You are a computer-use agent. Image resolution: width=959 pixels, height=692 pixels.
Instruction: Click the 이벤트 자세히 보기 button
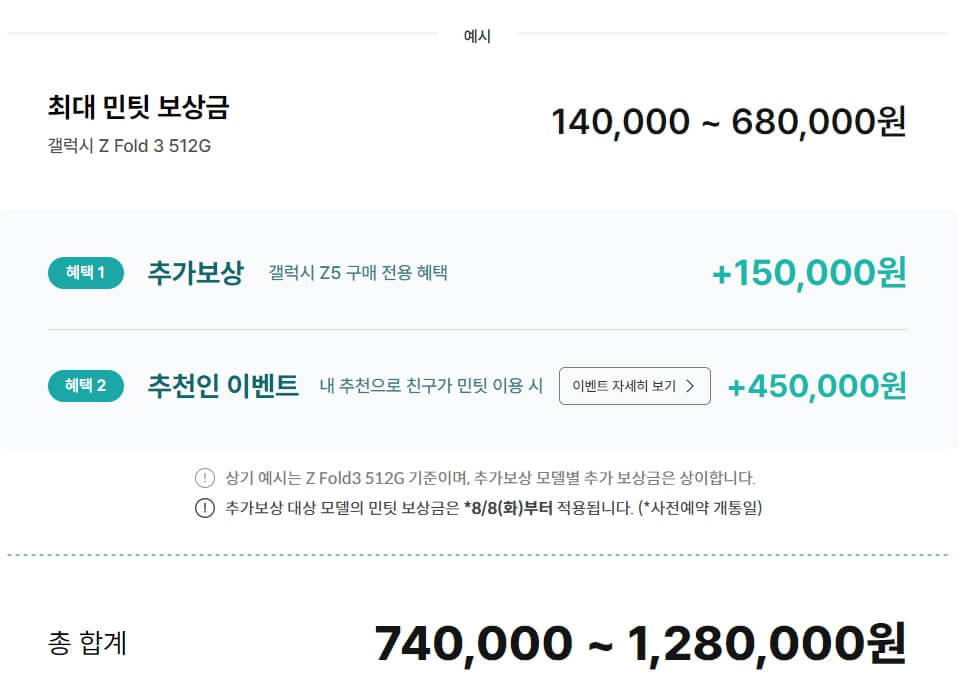coord(635,386)
